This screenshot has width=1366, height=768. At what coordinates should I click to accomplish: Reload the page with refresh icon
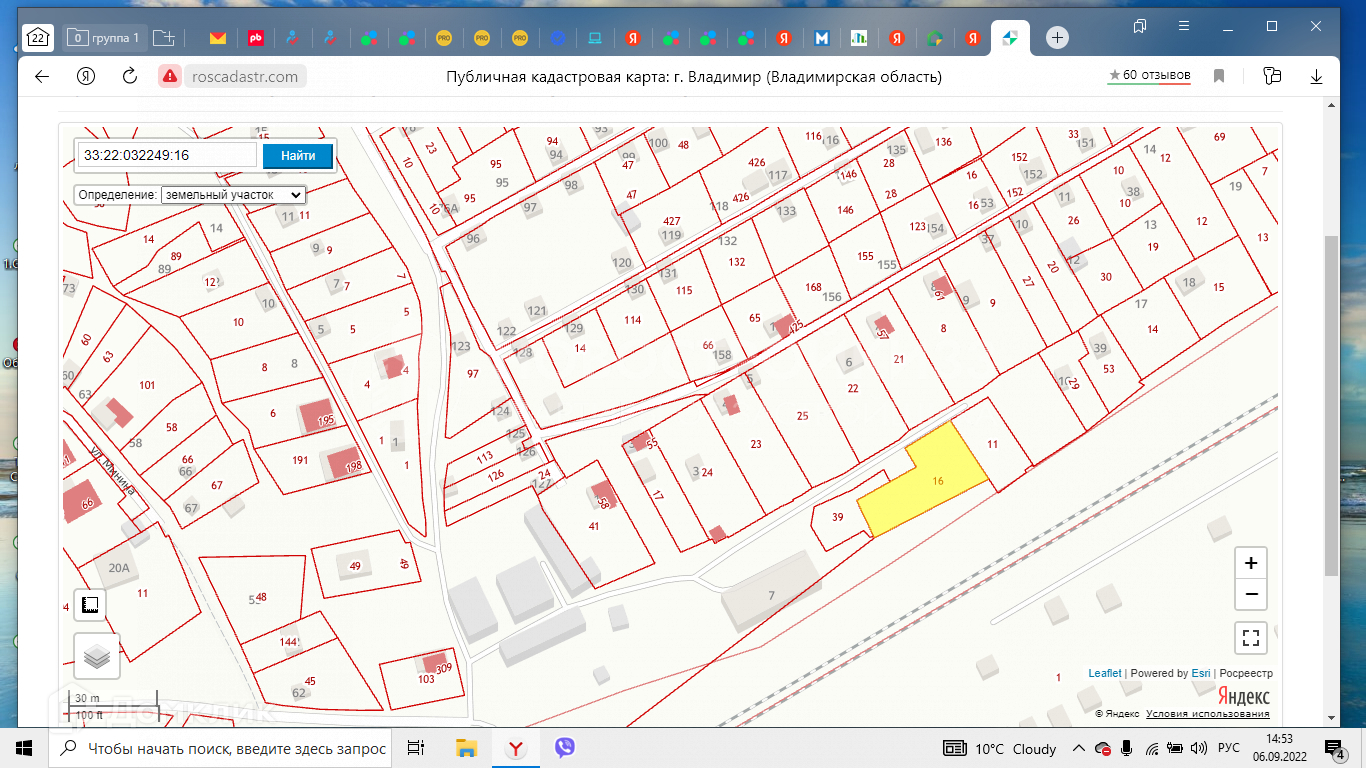[x=129, y=76]
